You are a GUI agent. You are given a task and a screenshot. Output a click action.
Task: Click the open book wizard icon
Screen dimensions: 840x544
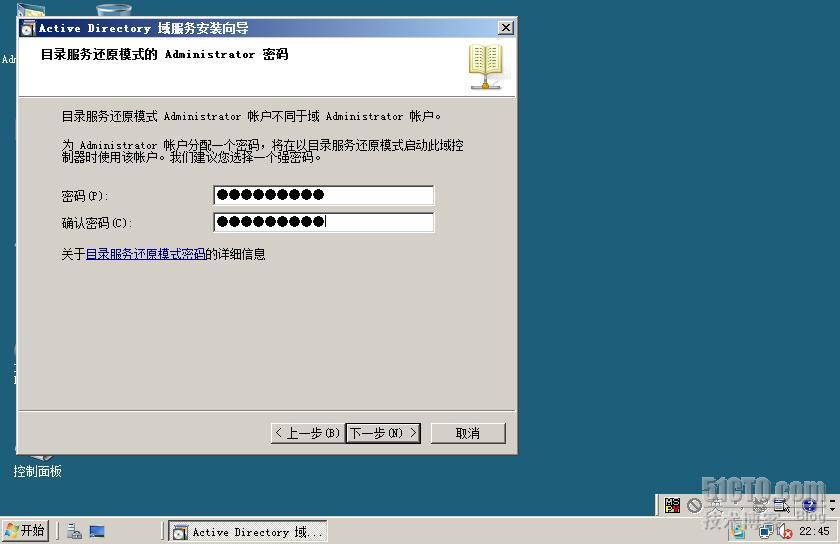tap(485, 66)
